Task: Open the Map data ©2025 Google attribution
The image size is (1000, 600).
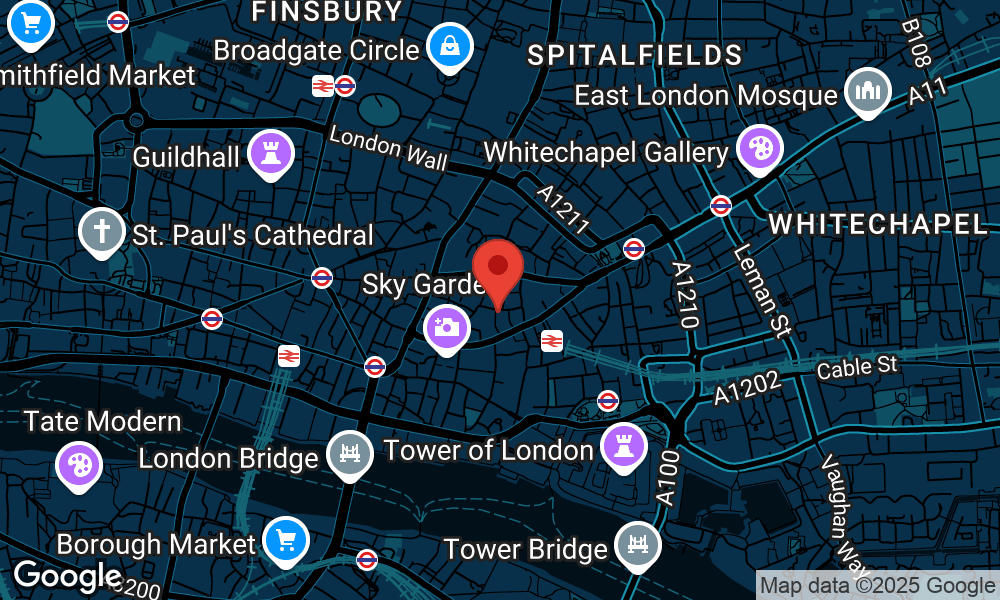Action: pyautogui.click(x=878, y=585)
